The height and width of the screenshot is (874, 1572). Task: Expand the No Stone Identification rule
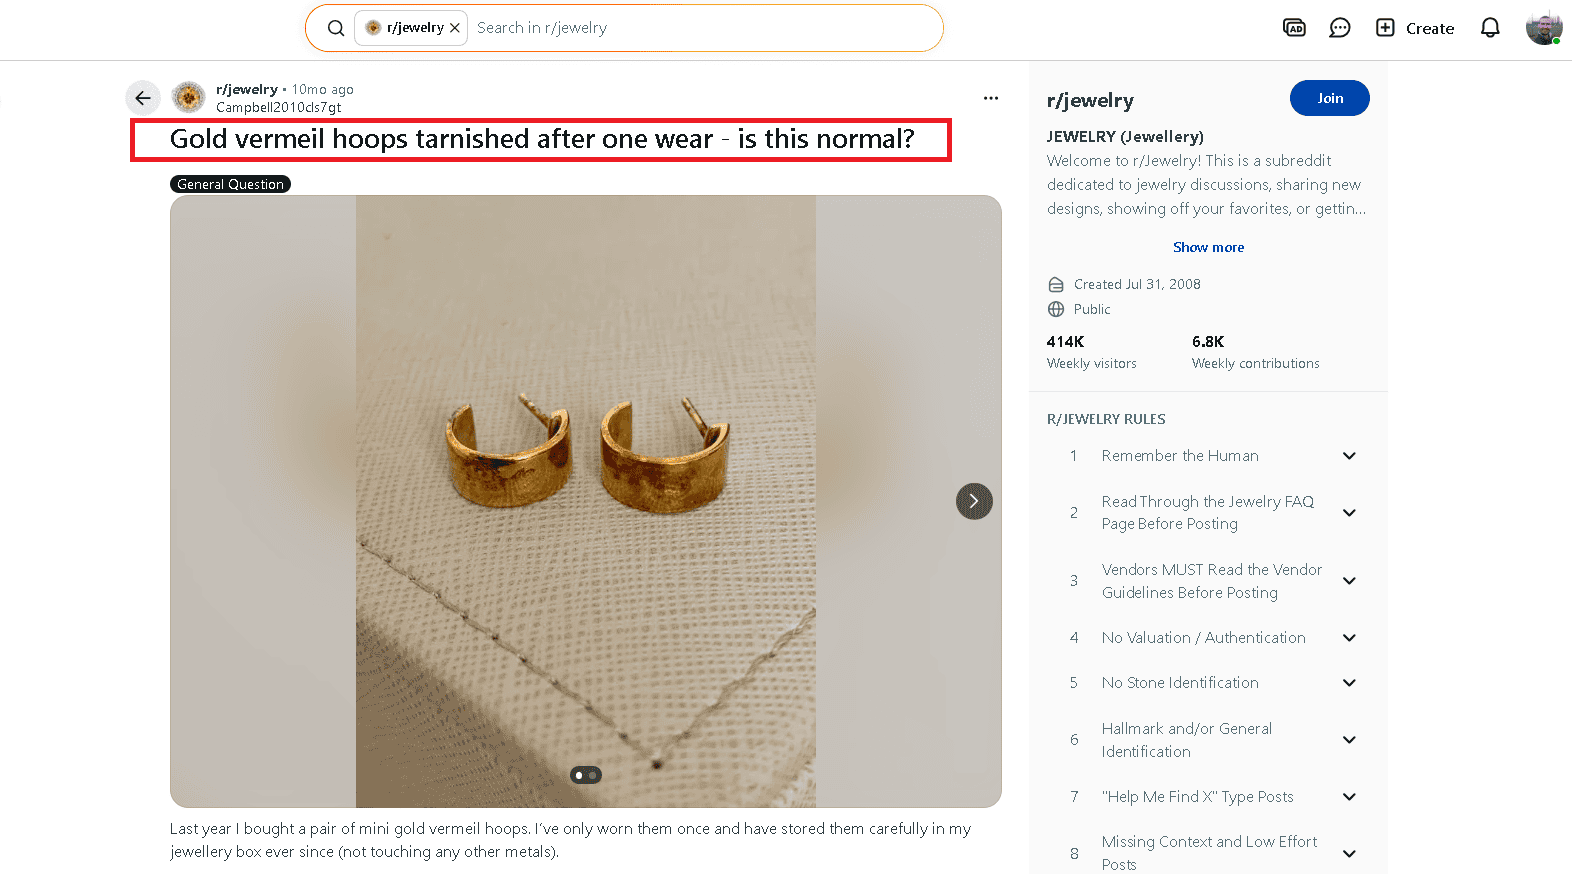(x=1349, y=682)
